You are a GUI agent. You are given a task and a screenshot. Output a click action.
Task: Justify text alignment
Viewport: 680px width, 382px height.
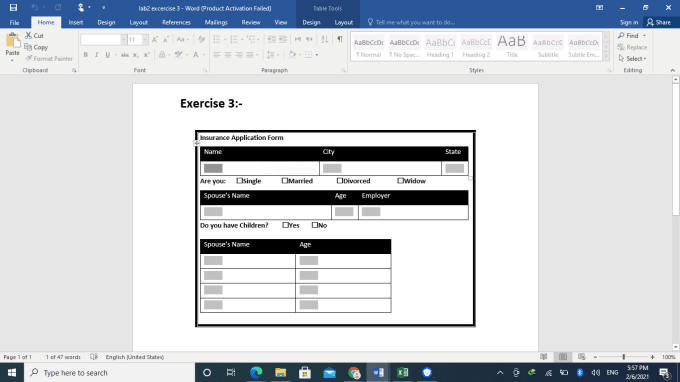coord(250,55)
